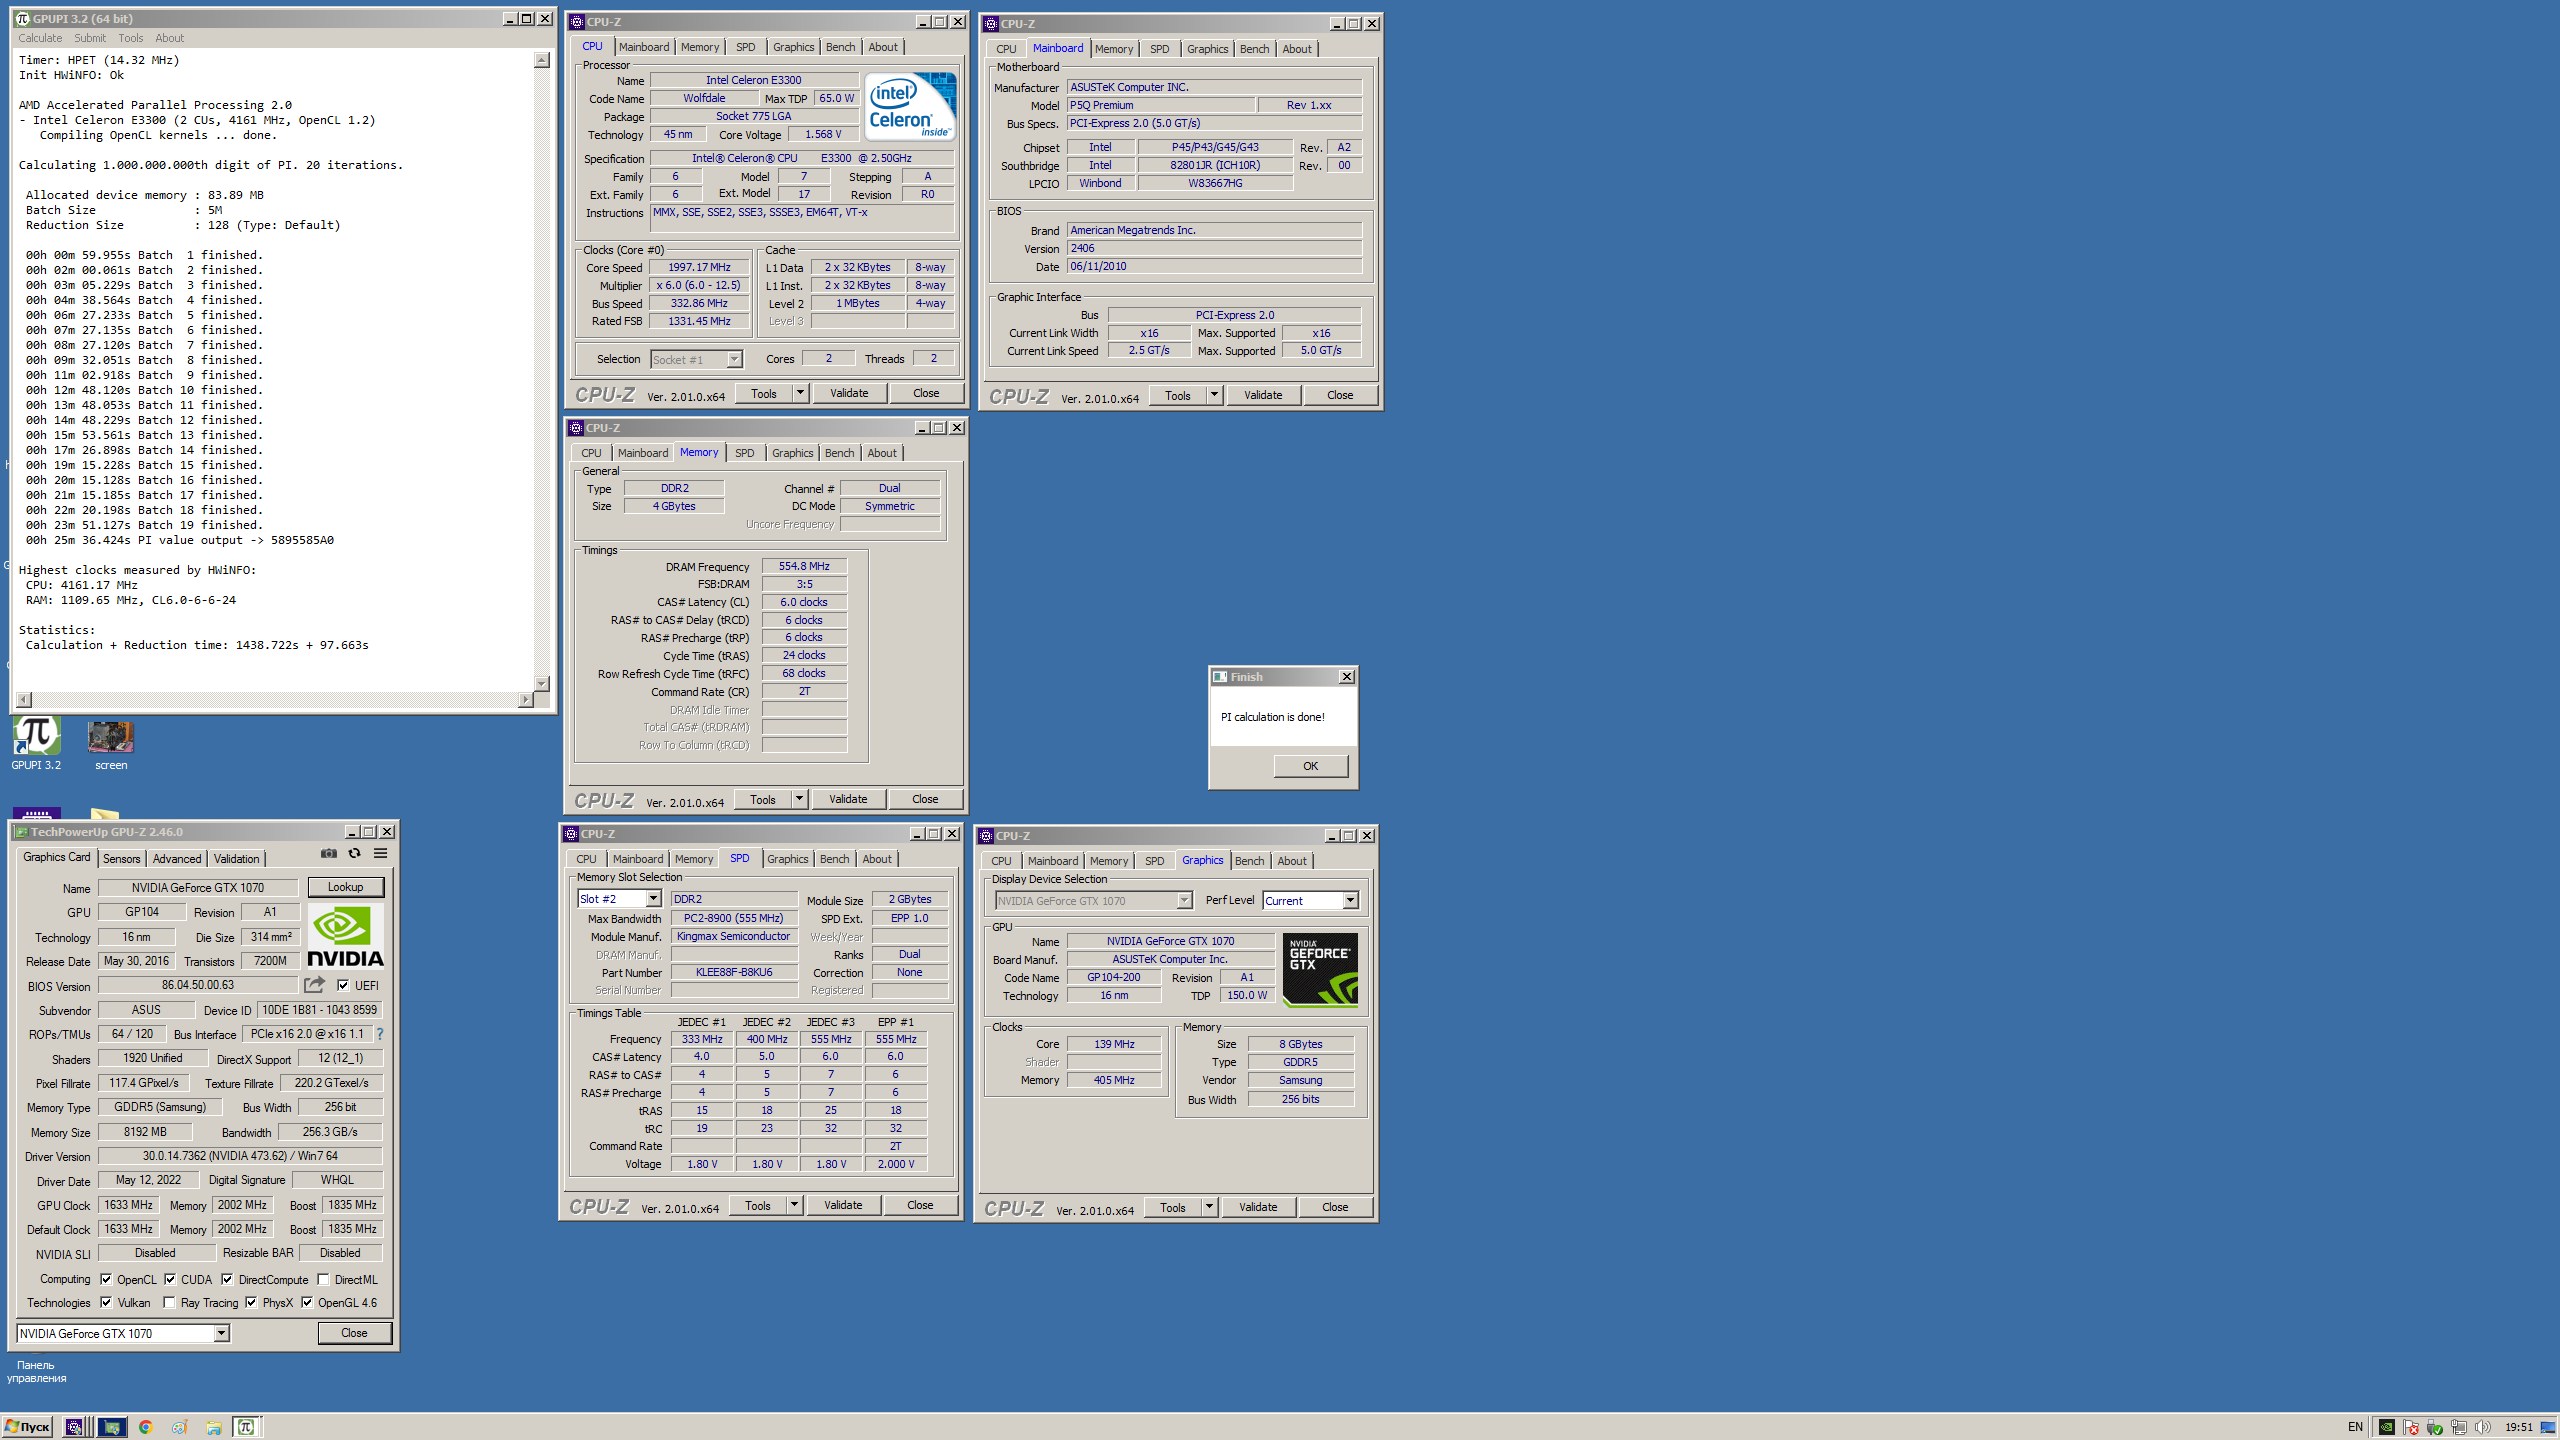Open the volume speaker tray icon
The width and height of the screenshot is (2560, 1440).
(2483, 1427)
